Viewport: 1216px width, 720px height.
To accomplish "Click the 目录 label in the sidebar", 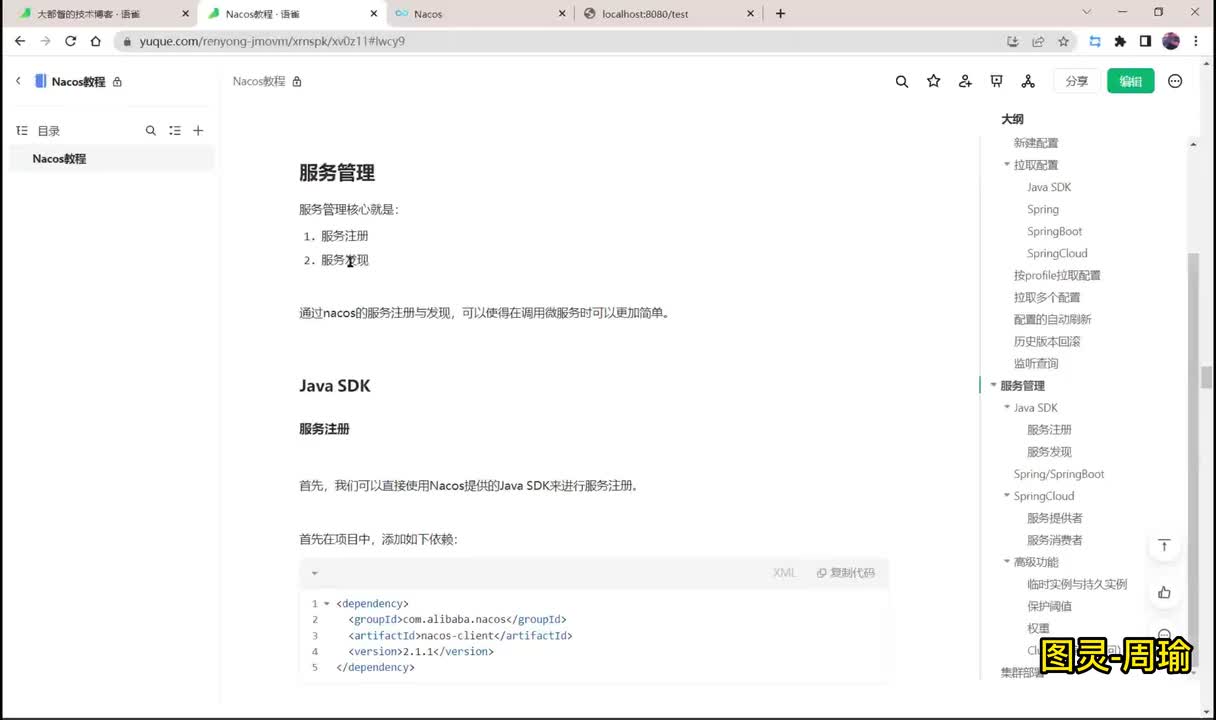I will (49, 131).
